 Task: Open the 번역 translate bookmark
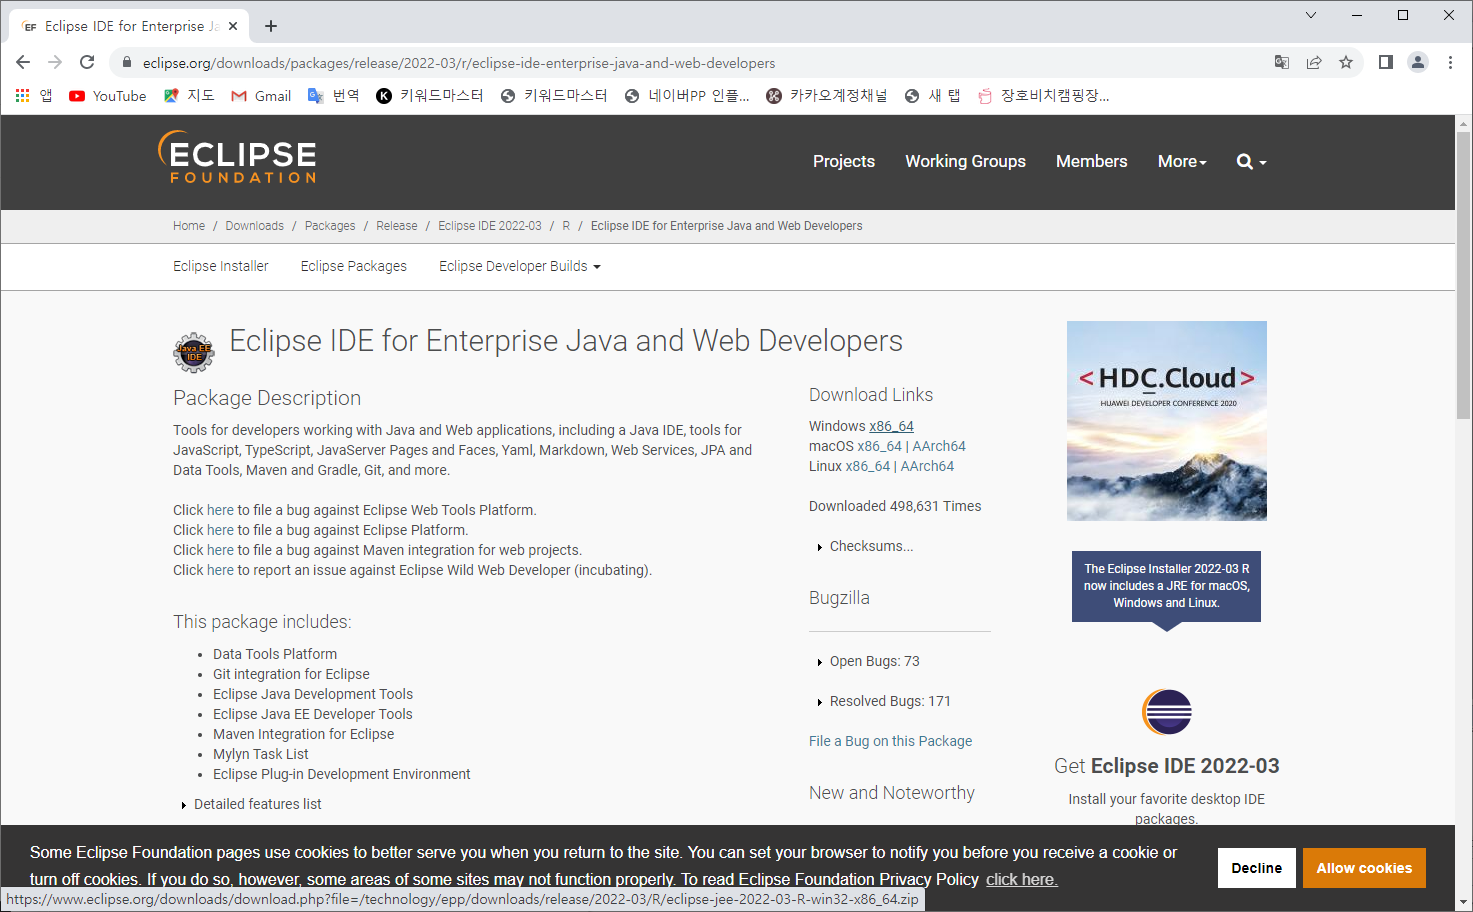[x=334, y=96]
